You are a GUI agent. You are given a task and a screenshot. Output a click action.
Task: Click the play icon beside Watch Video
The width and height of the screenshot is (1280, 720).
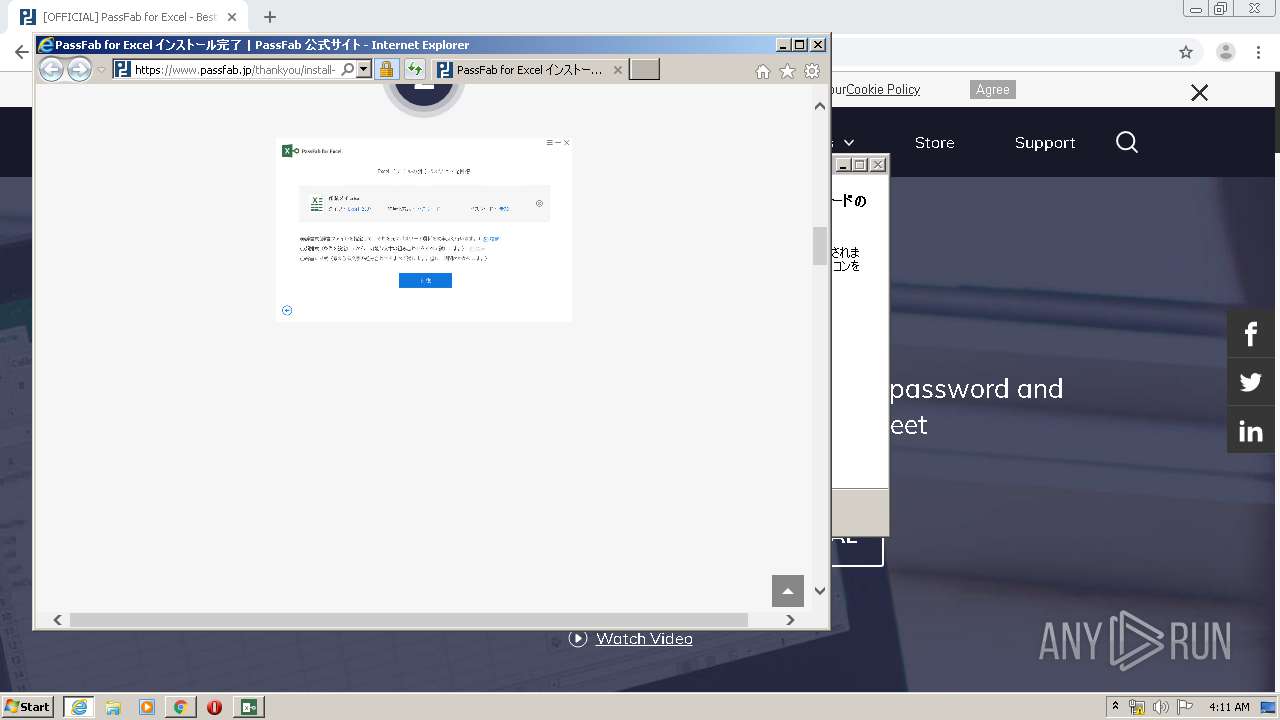coord(578,638)
